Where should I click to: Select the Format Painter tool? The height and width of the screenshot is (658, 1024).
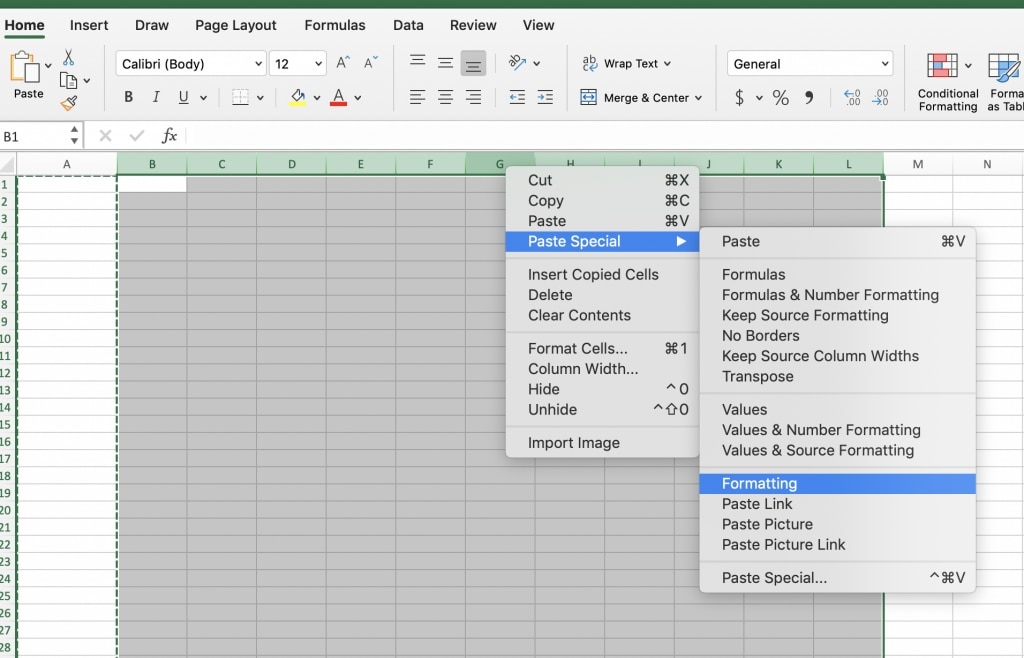click(x=67, y=101)
